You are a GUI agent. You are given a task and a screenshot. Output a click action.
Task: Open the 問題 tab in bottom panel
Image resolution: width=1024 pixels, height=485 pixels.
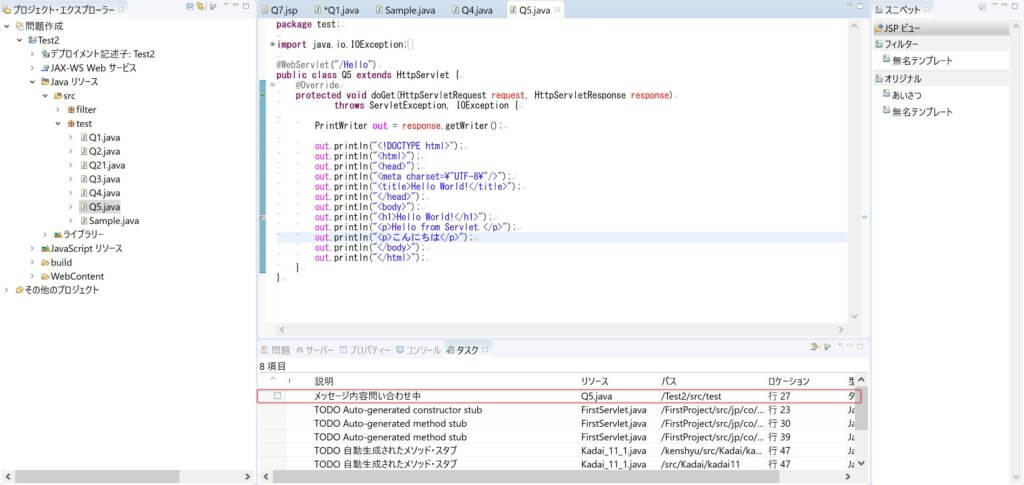276,350
